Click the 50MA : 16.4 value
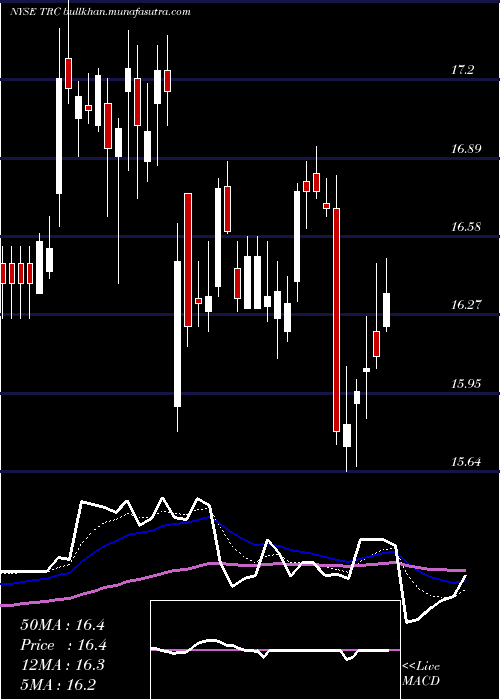The height and width of the screenshot is (700, 500). click(62, 625)
